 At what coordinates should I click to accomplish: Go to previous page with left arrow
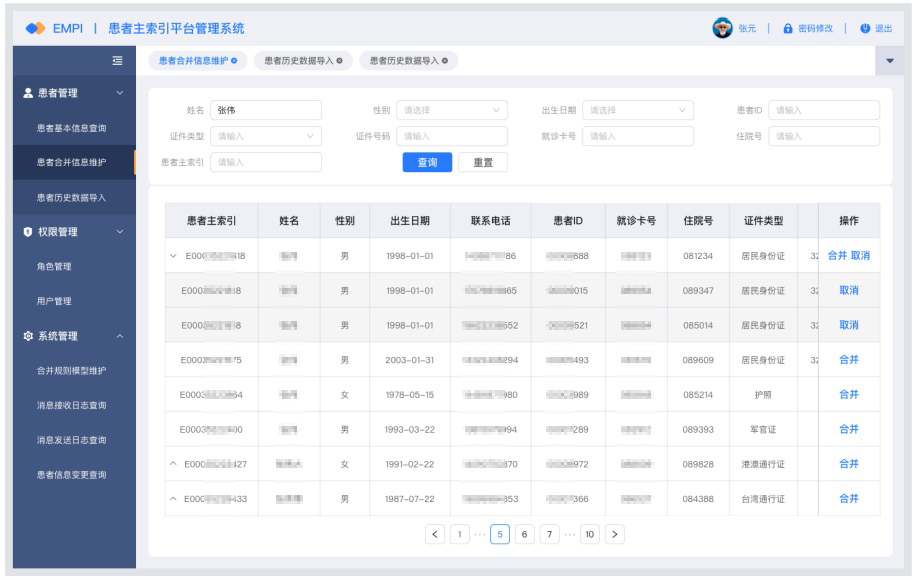[435, 534]
